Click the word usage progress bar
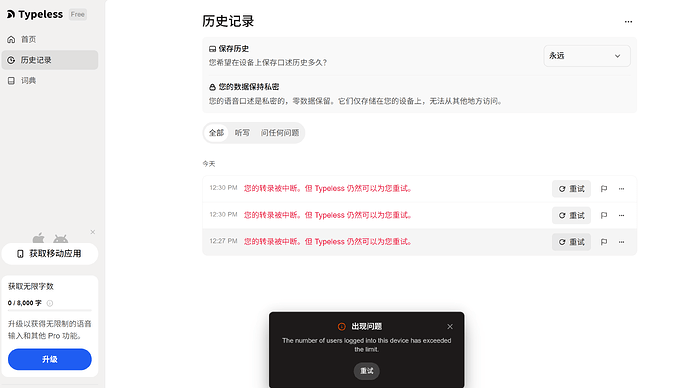This screenshot has height=388, width=690. point(50,311)
